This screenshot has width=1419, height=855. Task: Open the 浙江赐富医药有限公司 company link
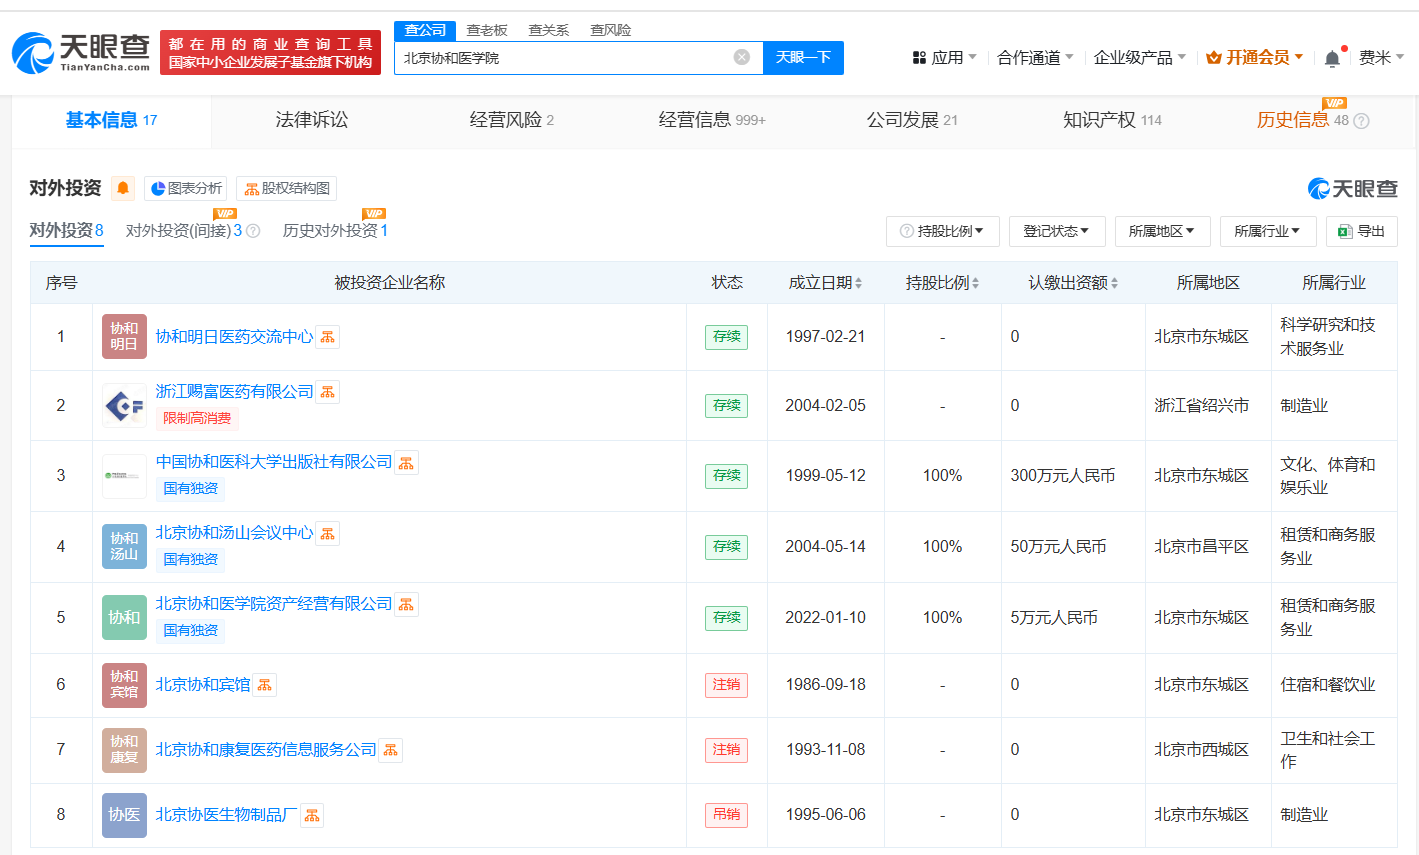click(234, 391)
